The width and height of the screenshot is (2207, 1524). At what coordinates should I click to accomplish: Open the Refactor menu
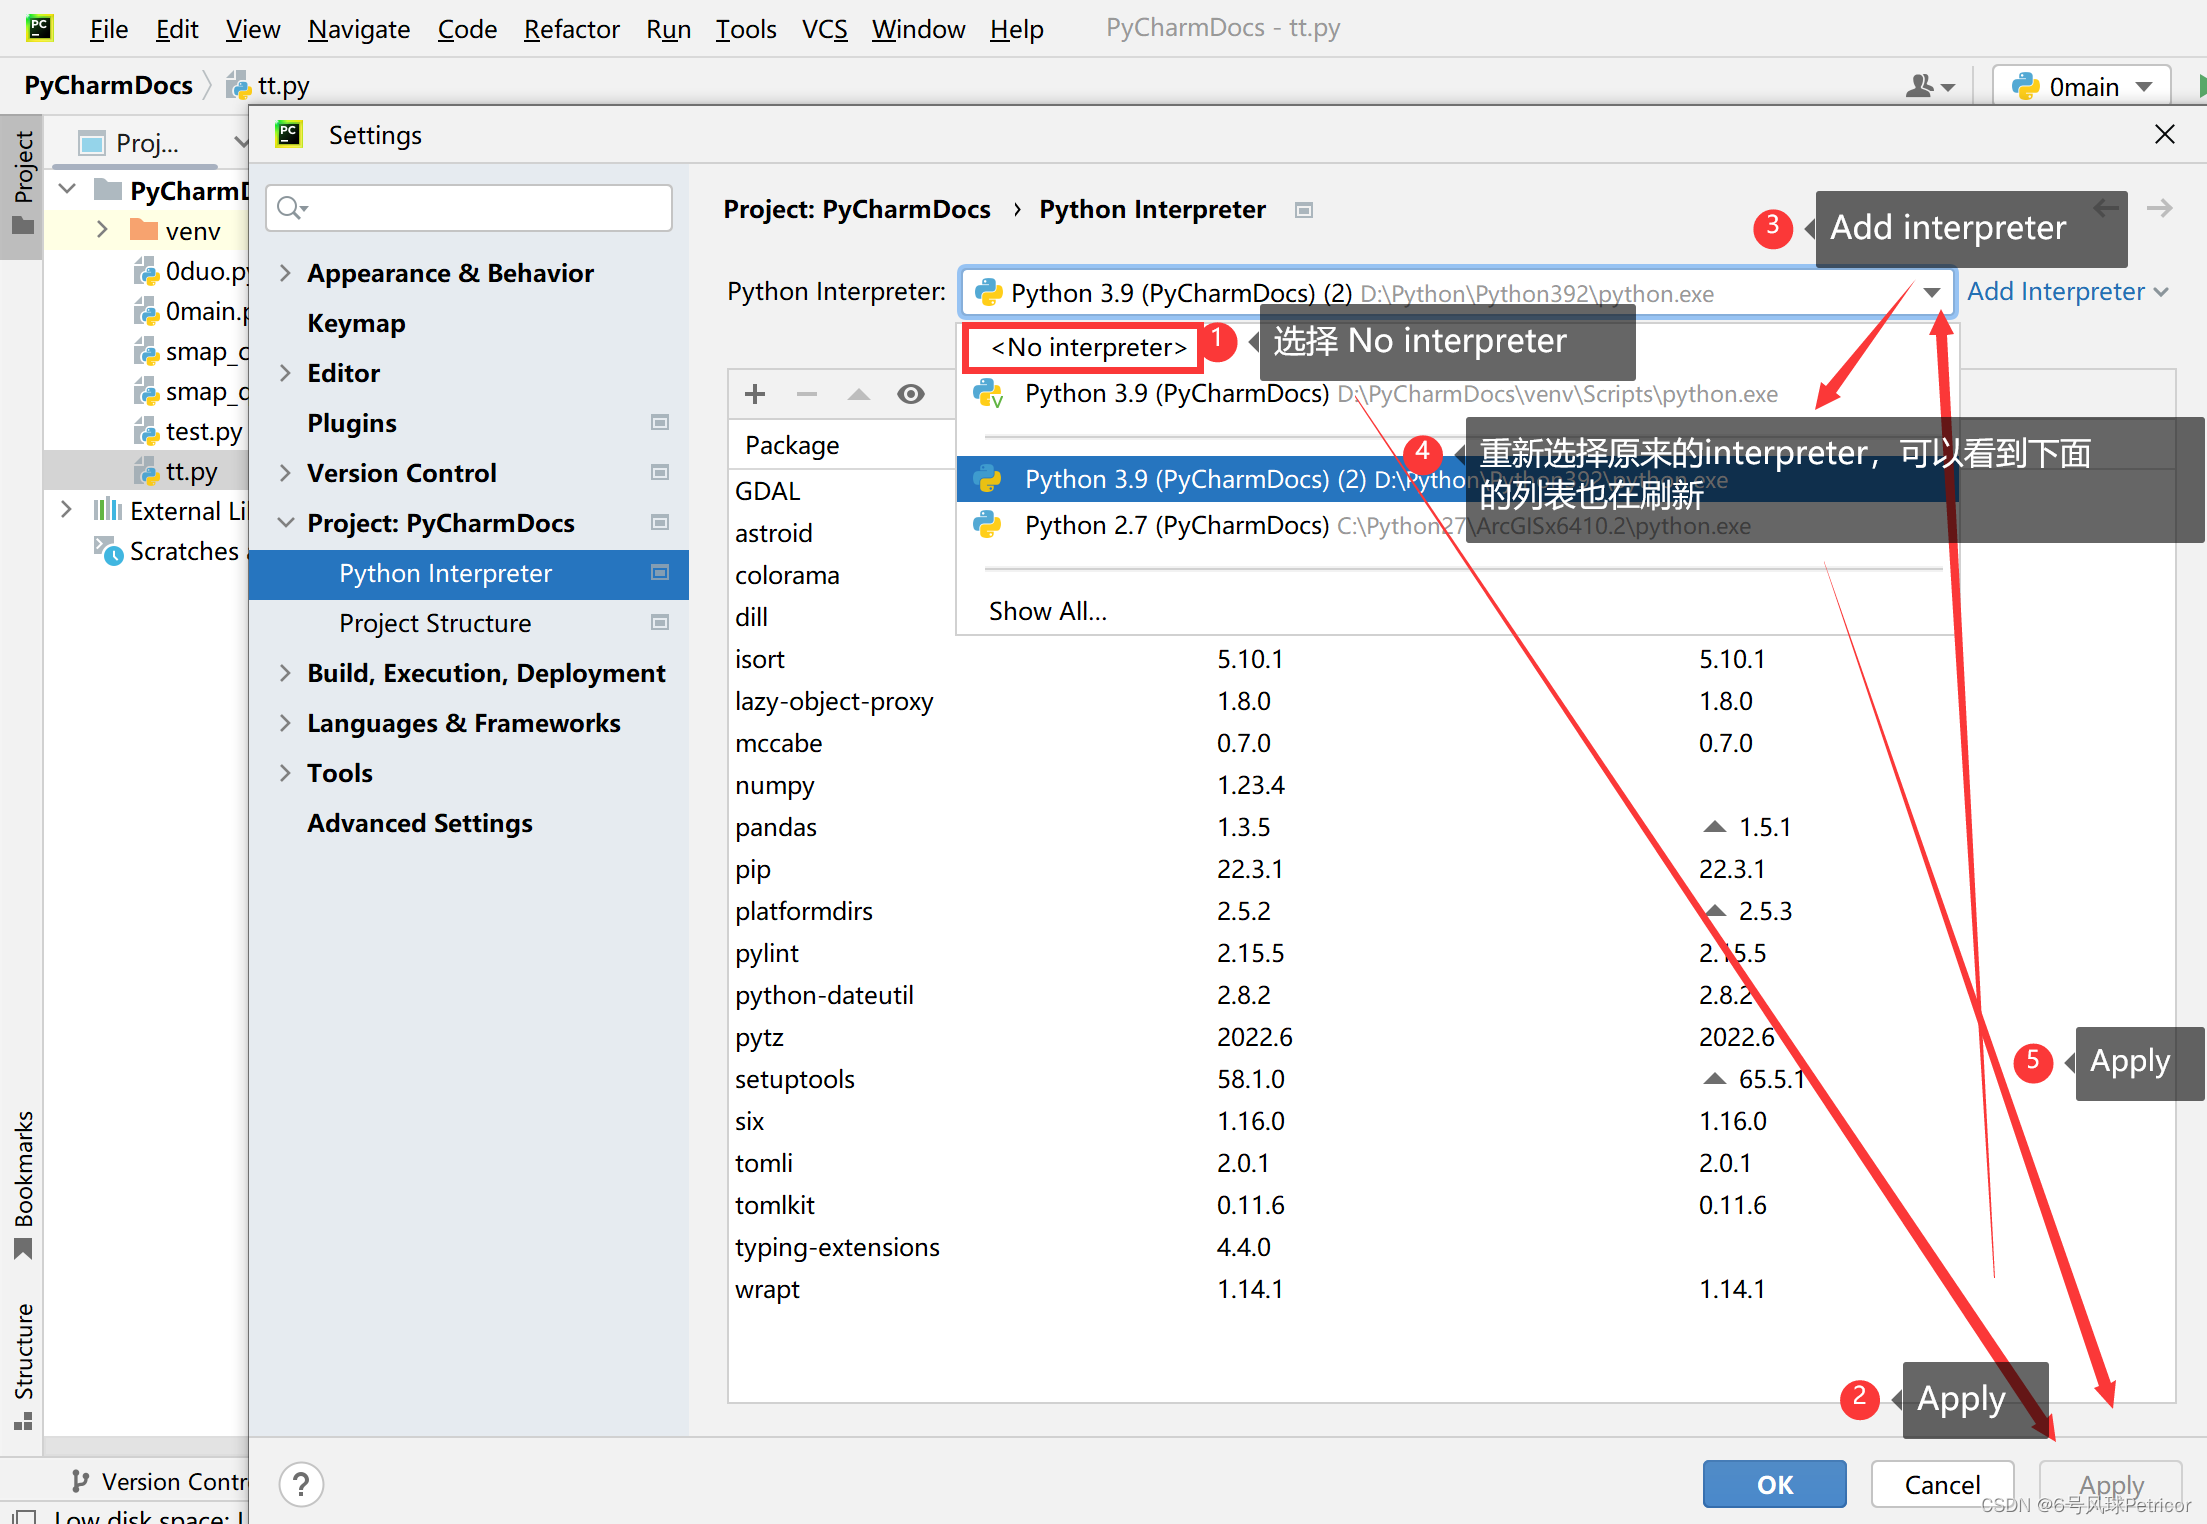(571, 29)
